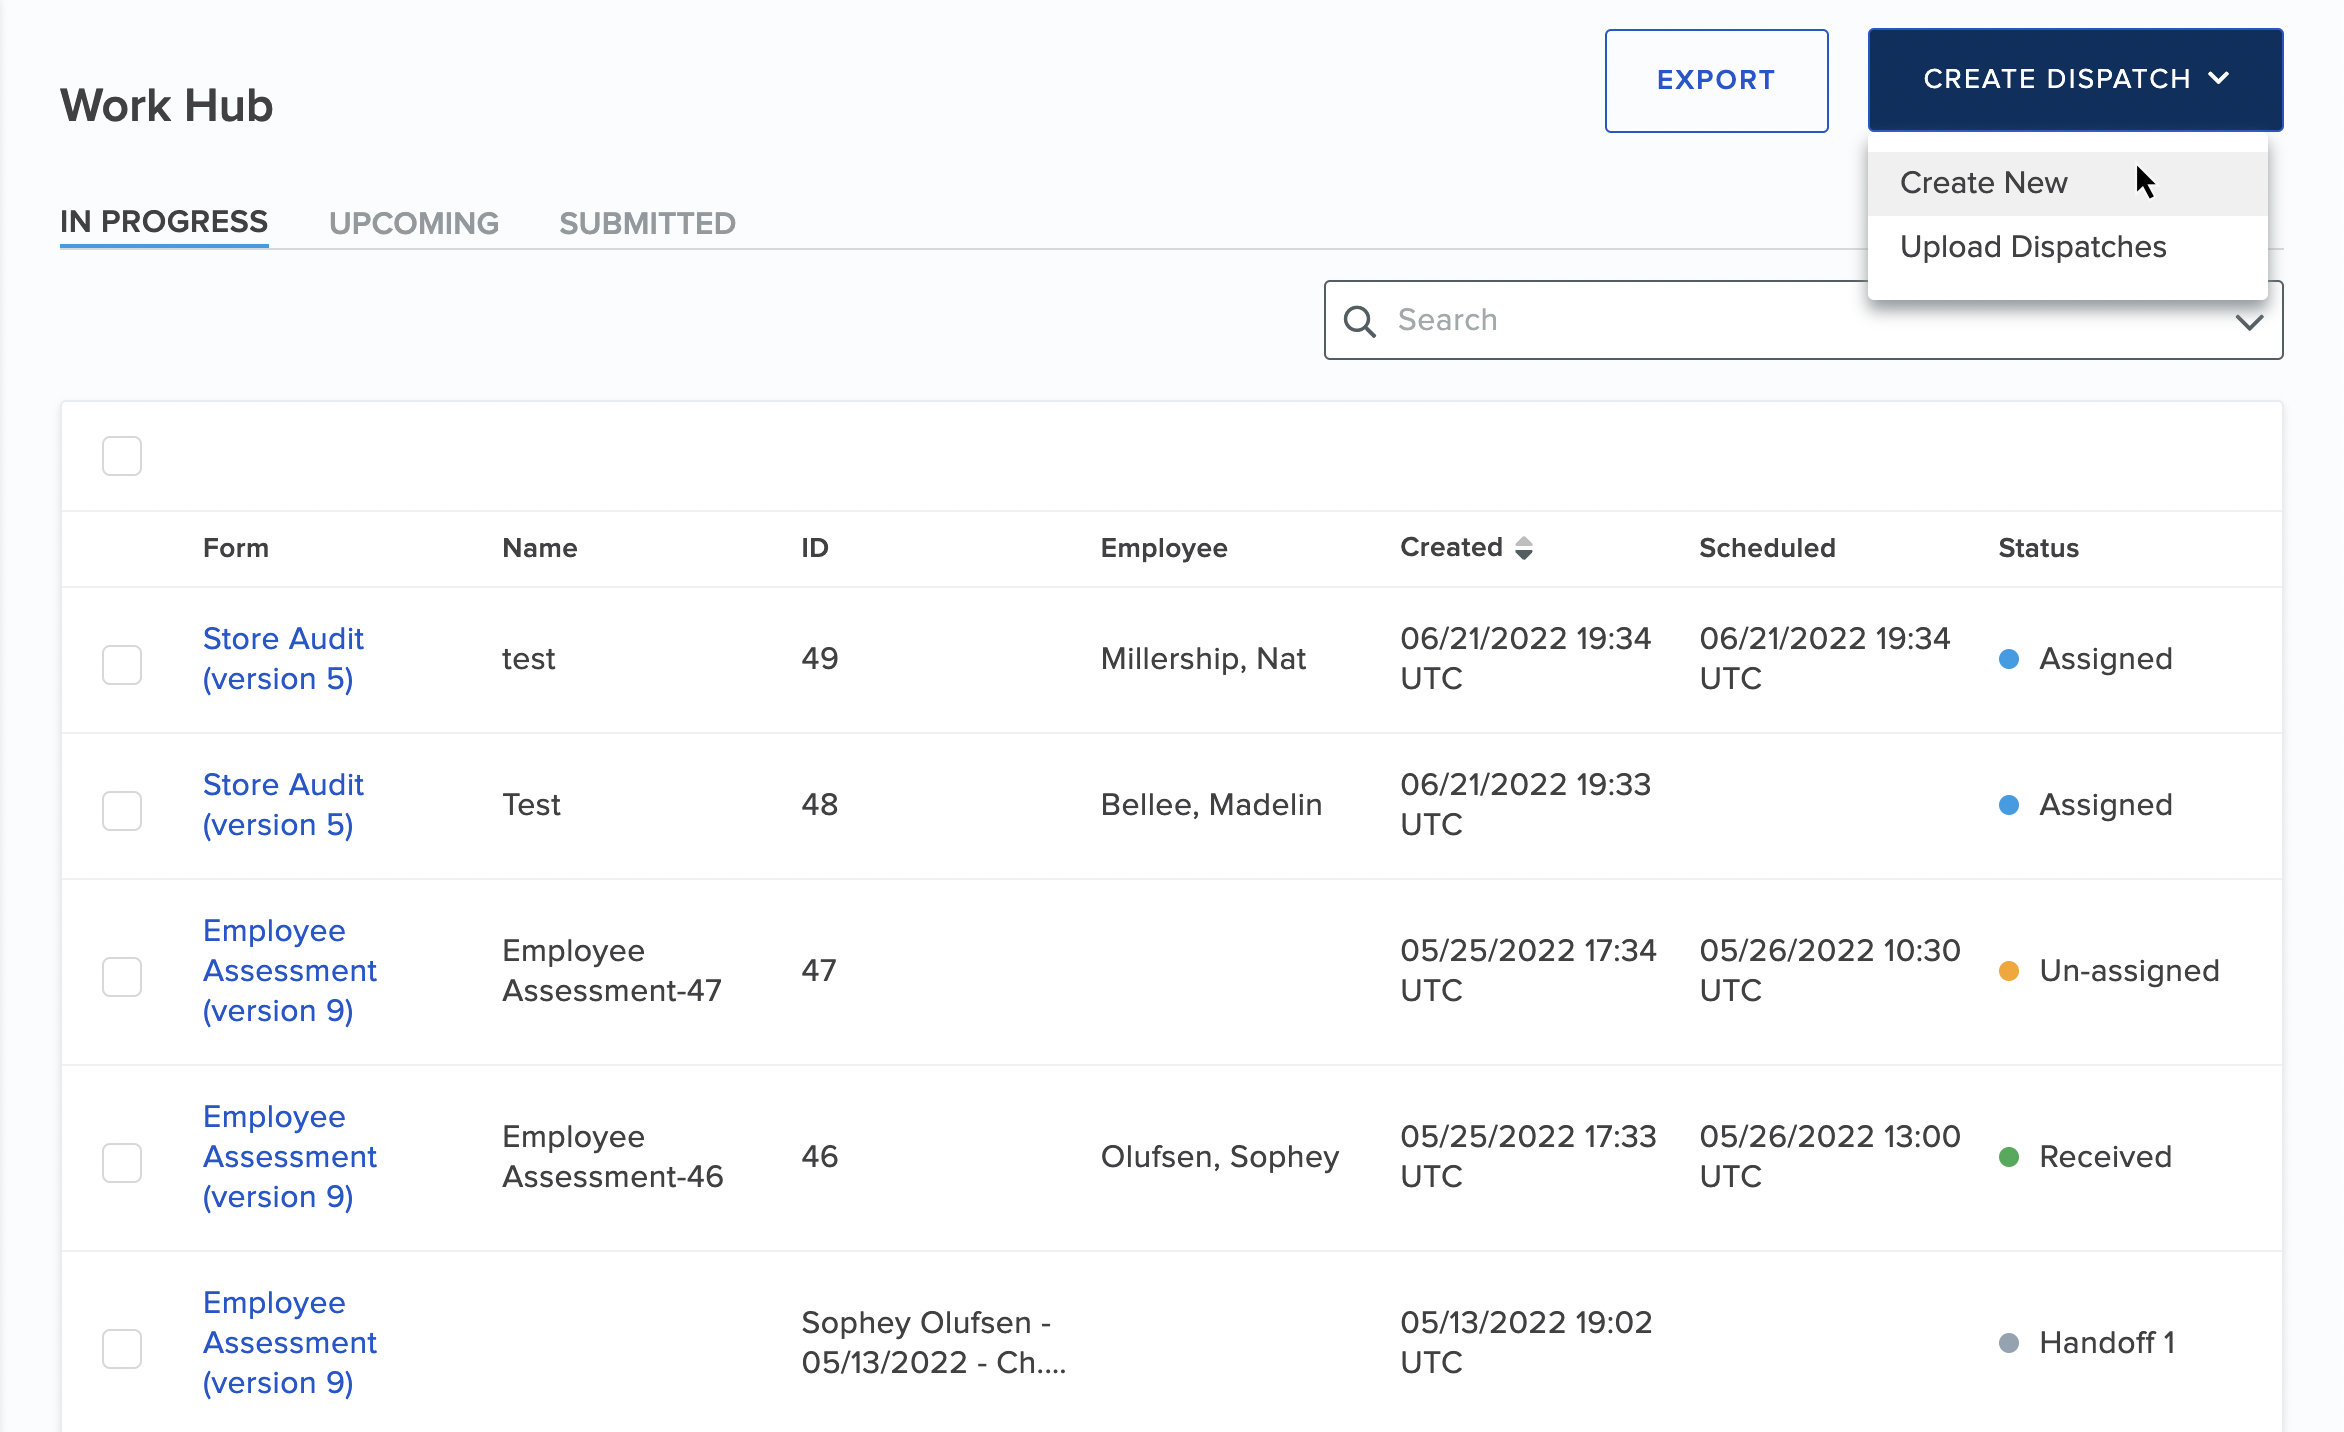Click the name Employee Assessment-47
The height and width of the screenshot is (1432, 2344).
pyautogui.click(x=612, y=971)
